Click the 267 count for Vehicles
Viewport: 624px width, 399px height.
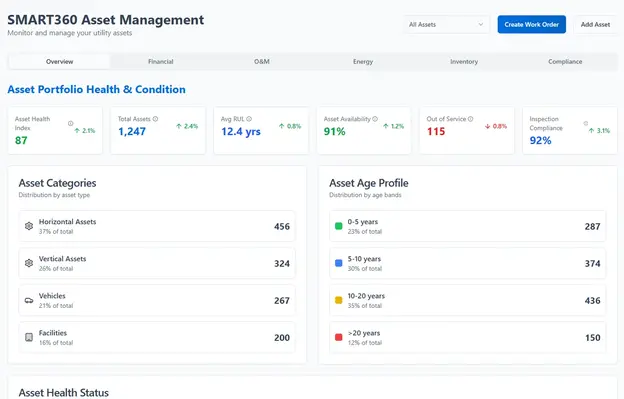[x=282, y=300]
